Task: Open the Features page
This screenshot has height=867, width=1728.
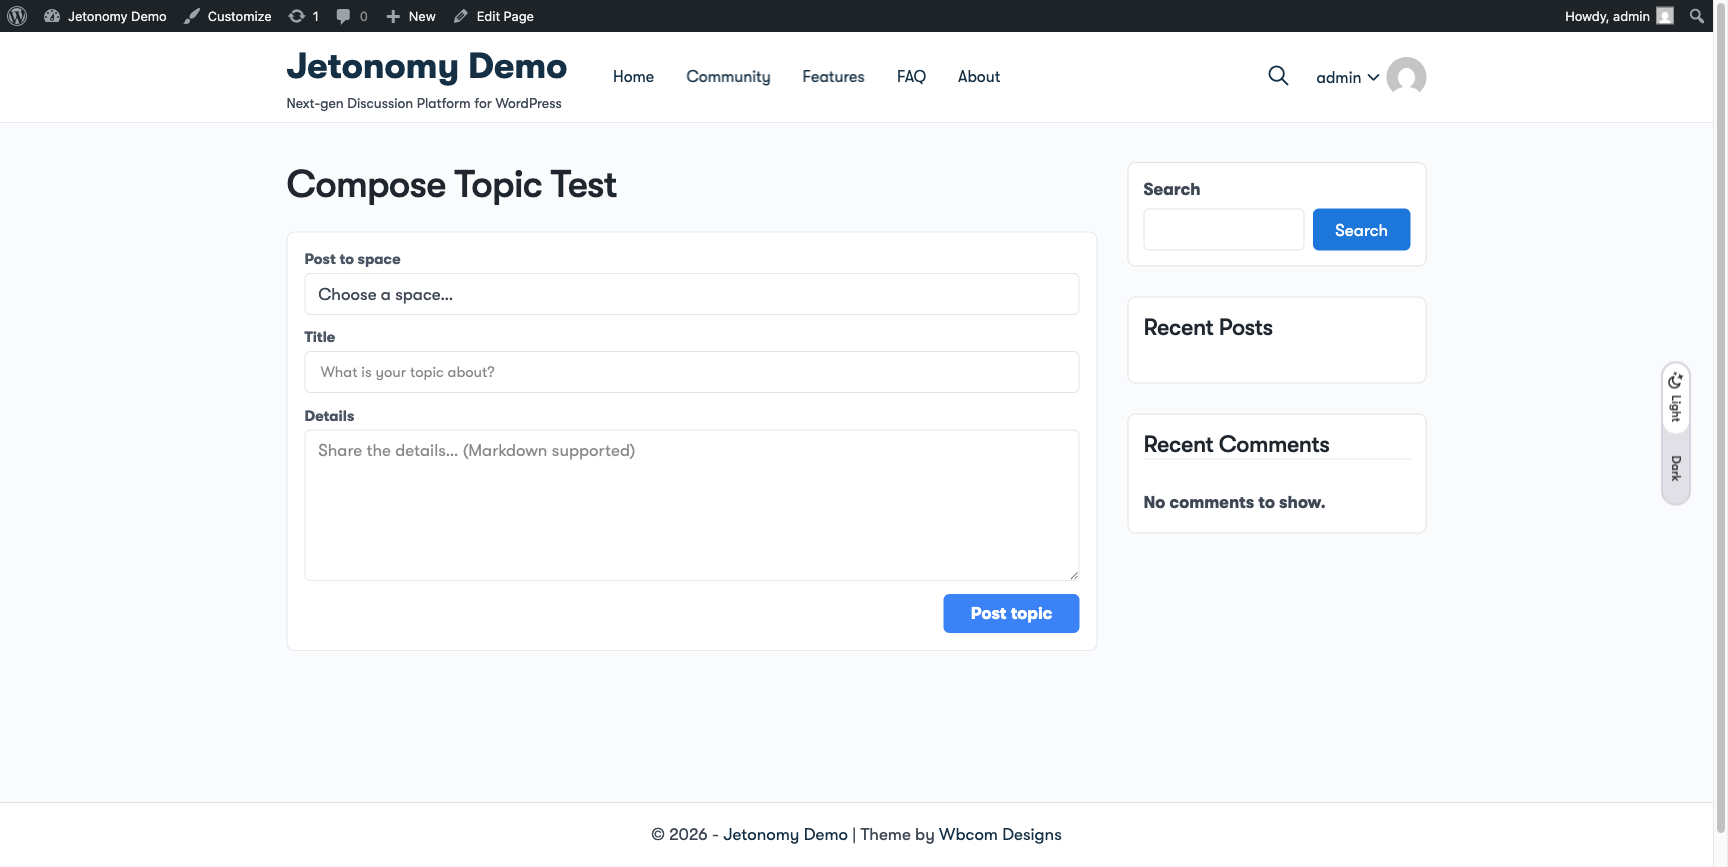Action: tap(833, 77)
